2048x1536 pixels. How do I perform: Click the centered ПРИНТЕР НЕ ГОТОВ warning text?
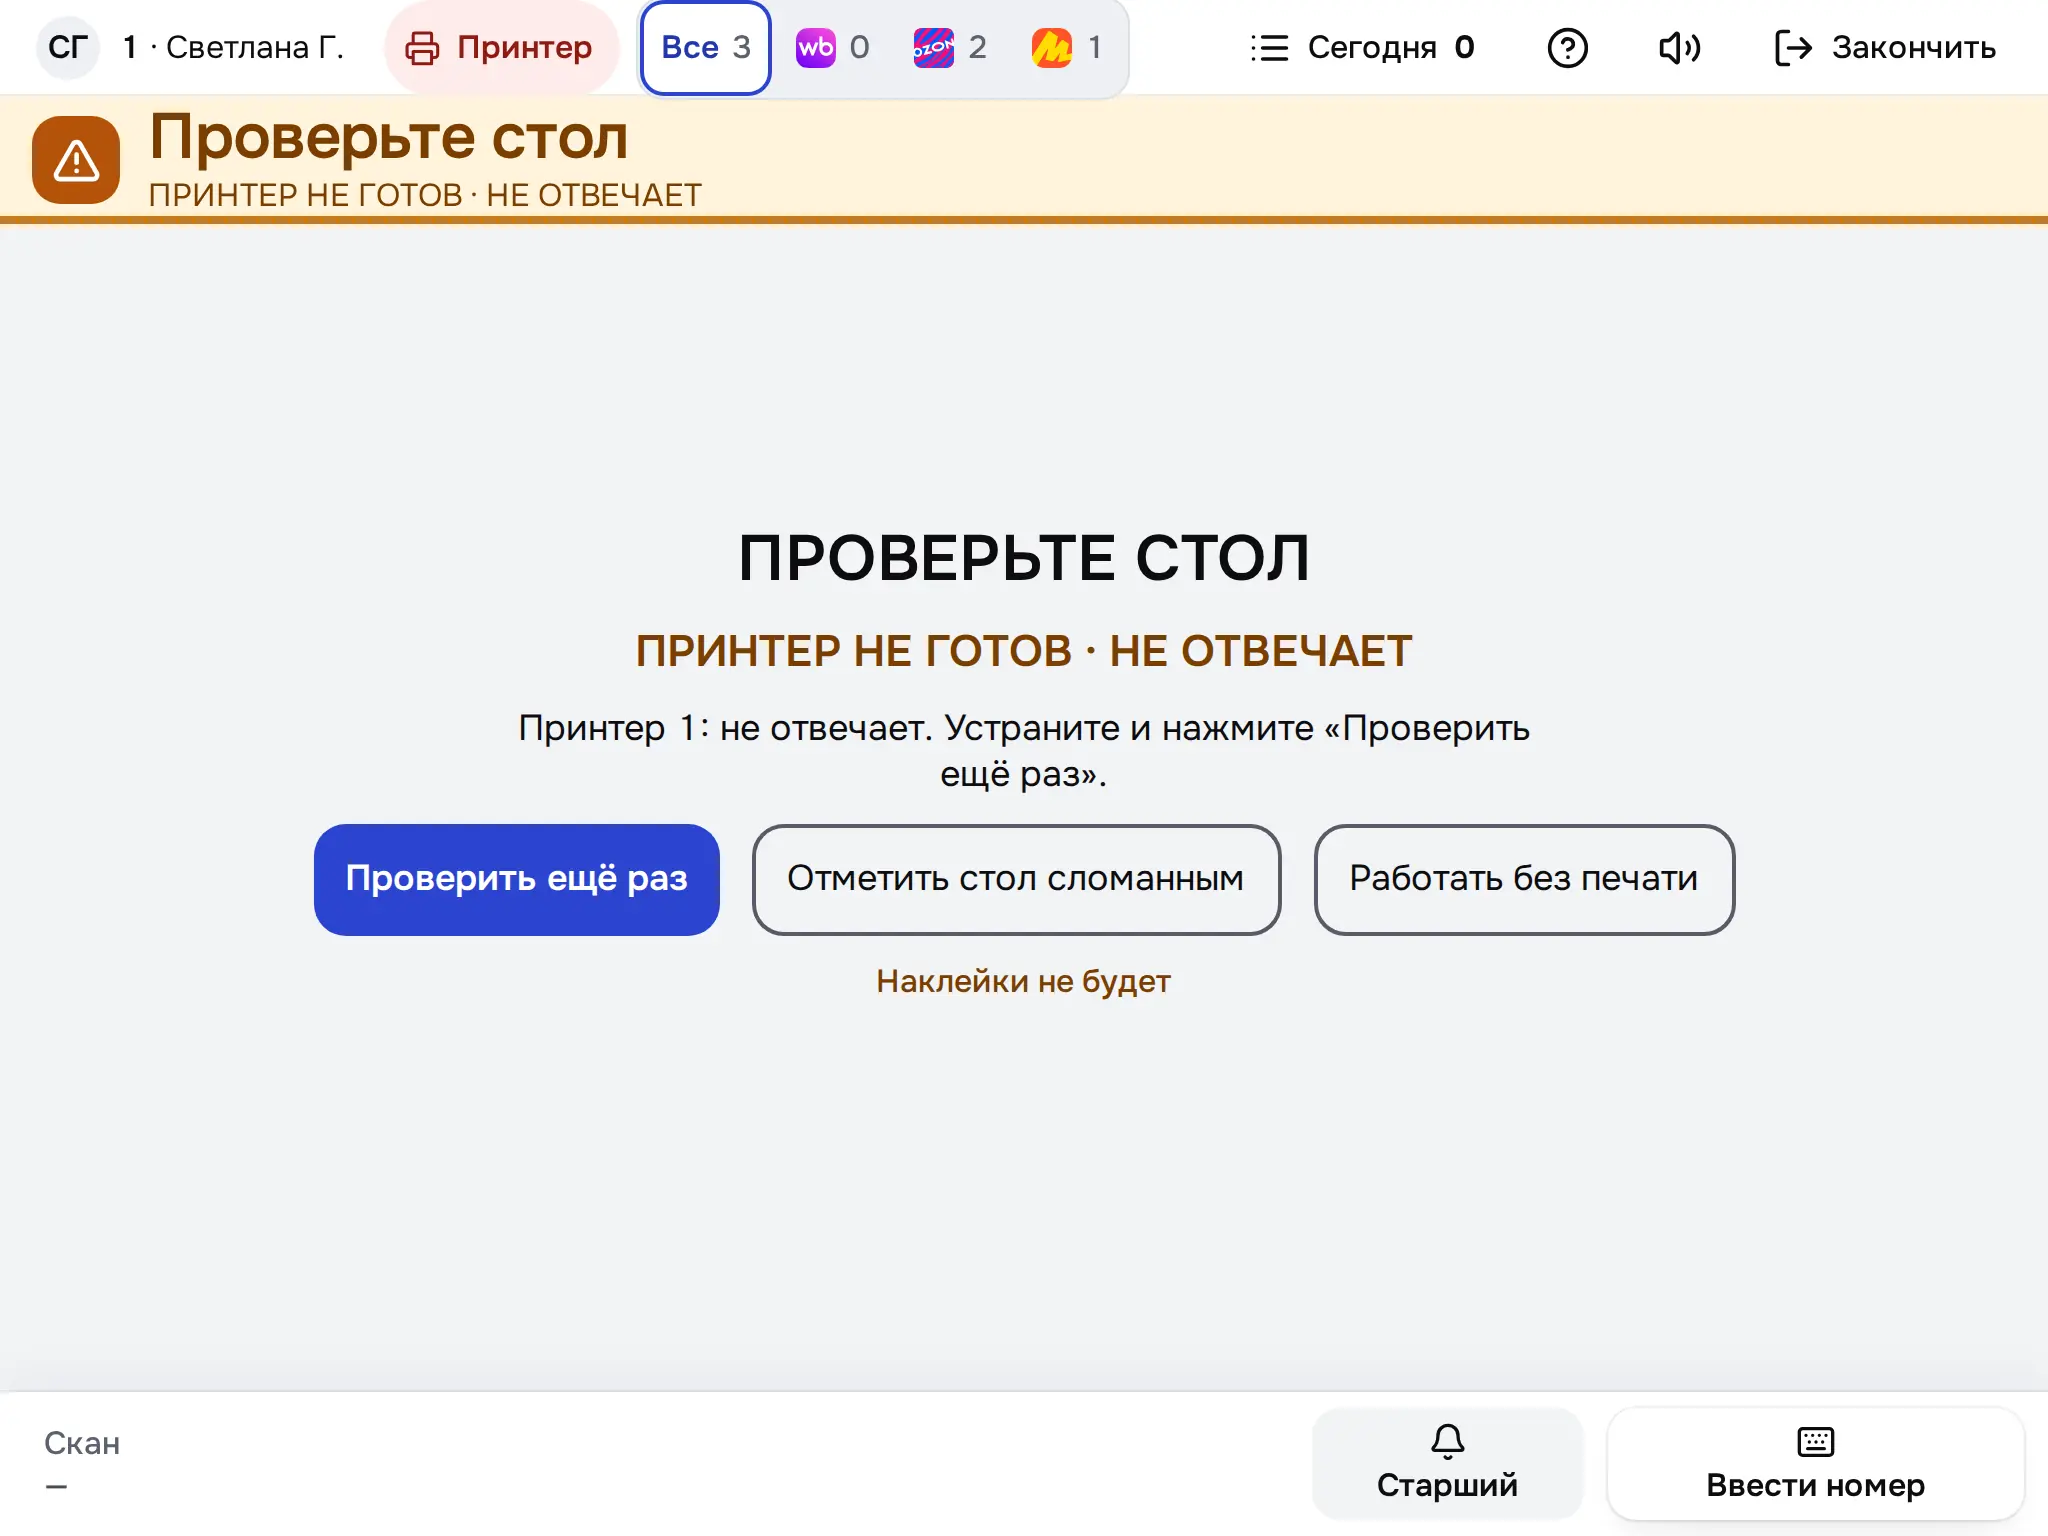1023,651
